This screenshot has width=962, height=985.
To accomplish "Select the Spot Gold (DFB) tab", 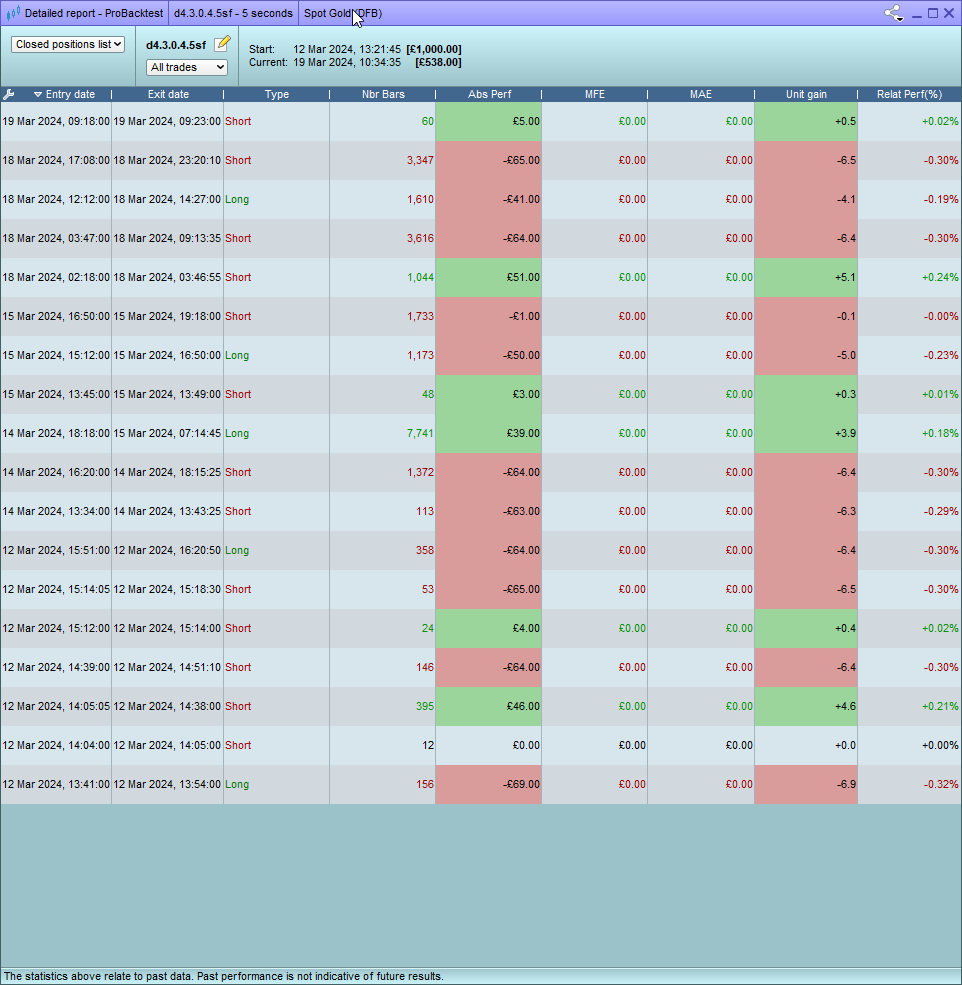I will 343,13.
